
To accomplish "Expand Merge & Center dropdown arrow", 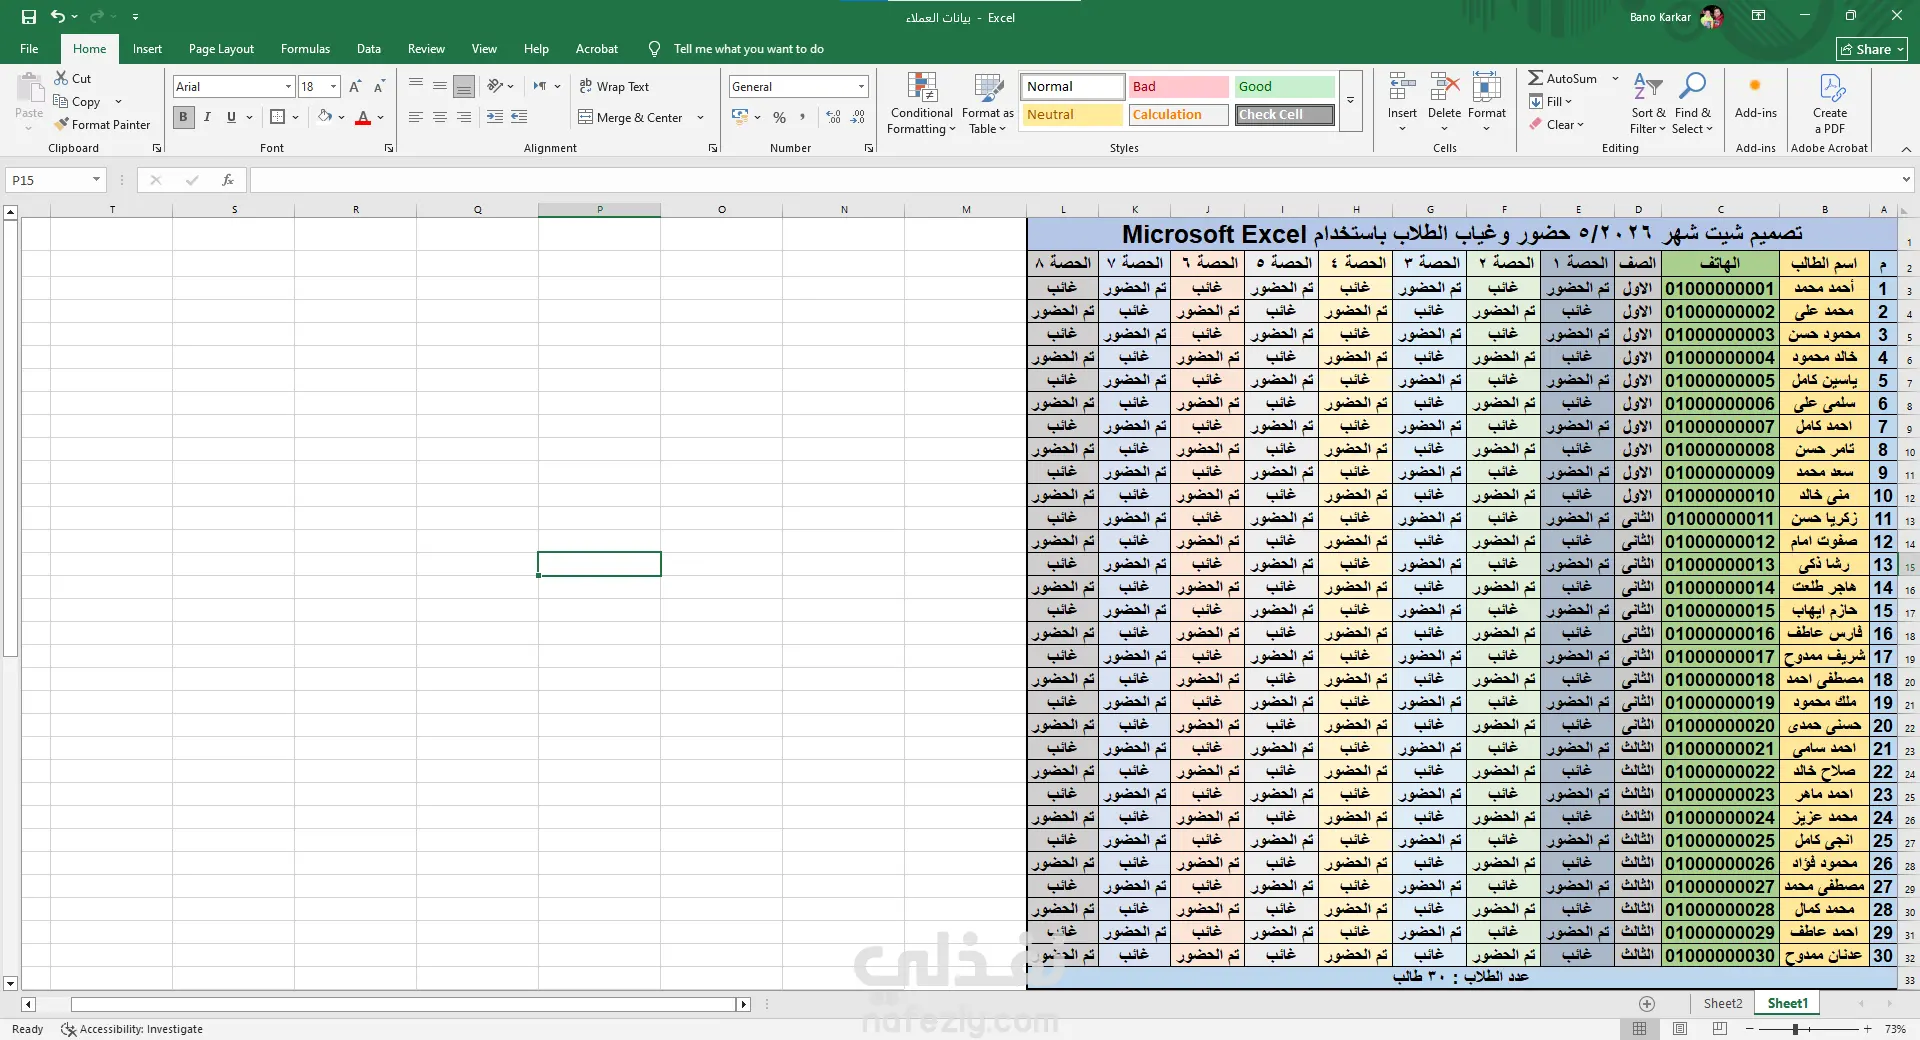I will (x=700, y=117).
